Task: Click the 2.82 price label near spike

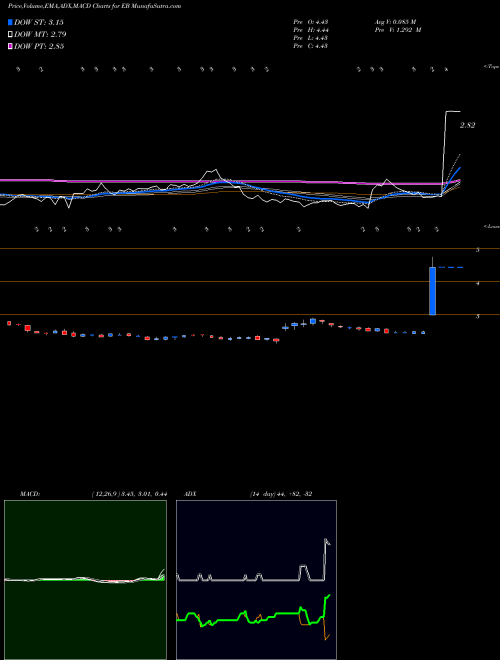Action: click(468, 125)
